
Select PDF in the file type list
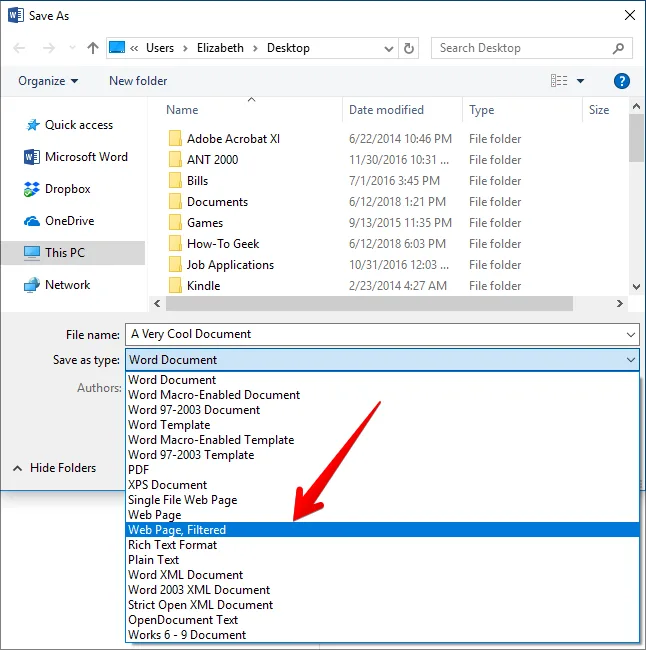(x=139, y=470)
